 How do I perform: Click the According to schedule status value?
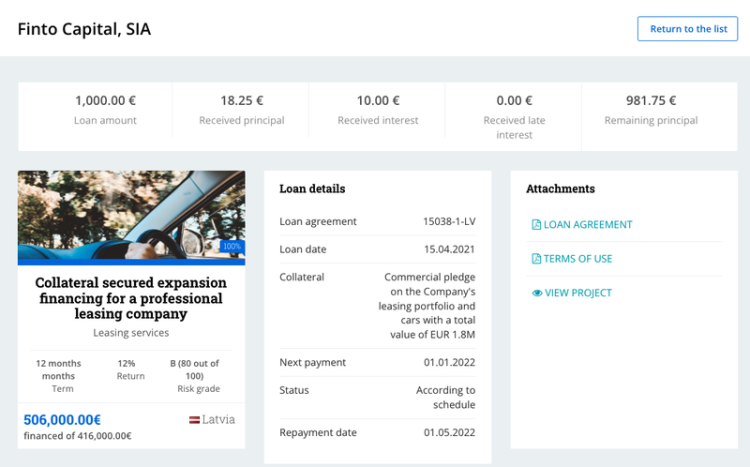(445, 397)
